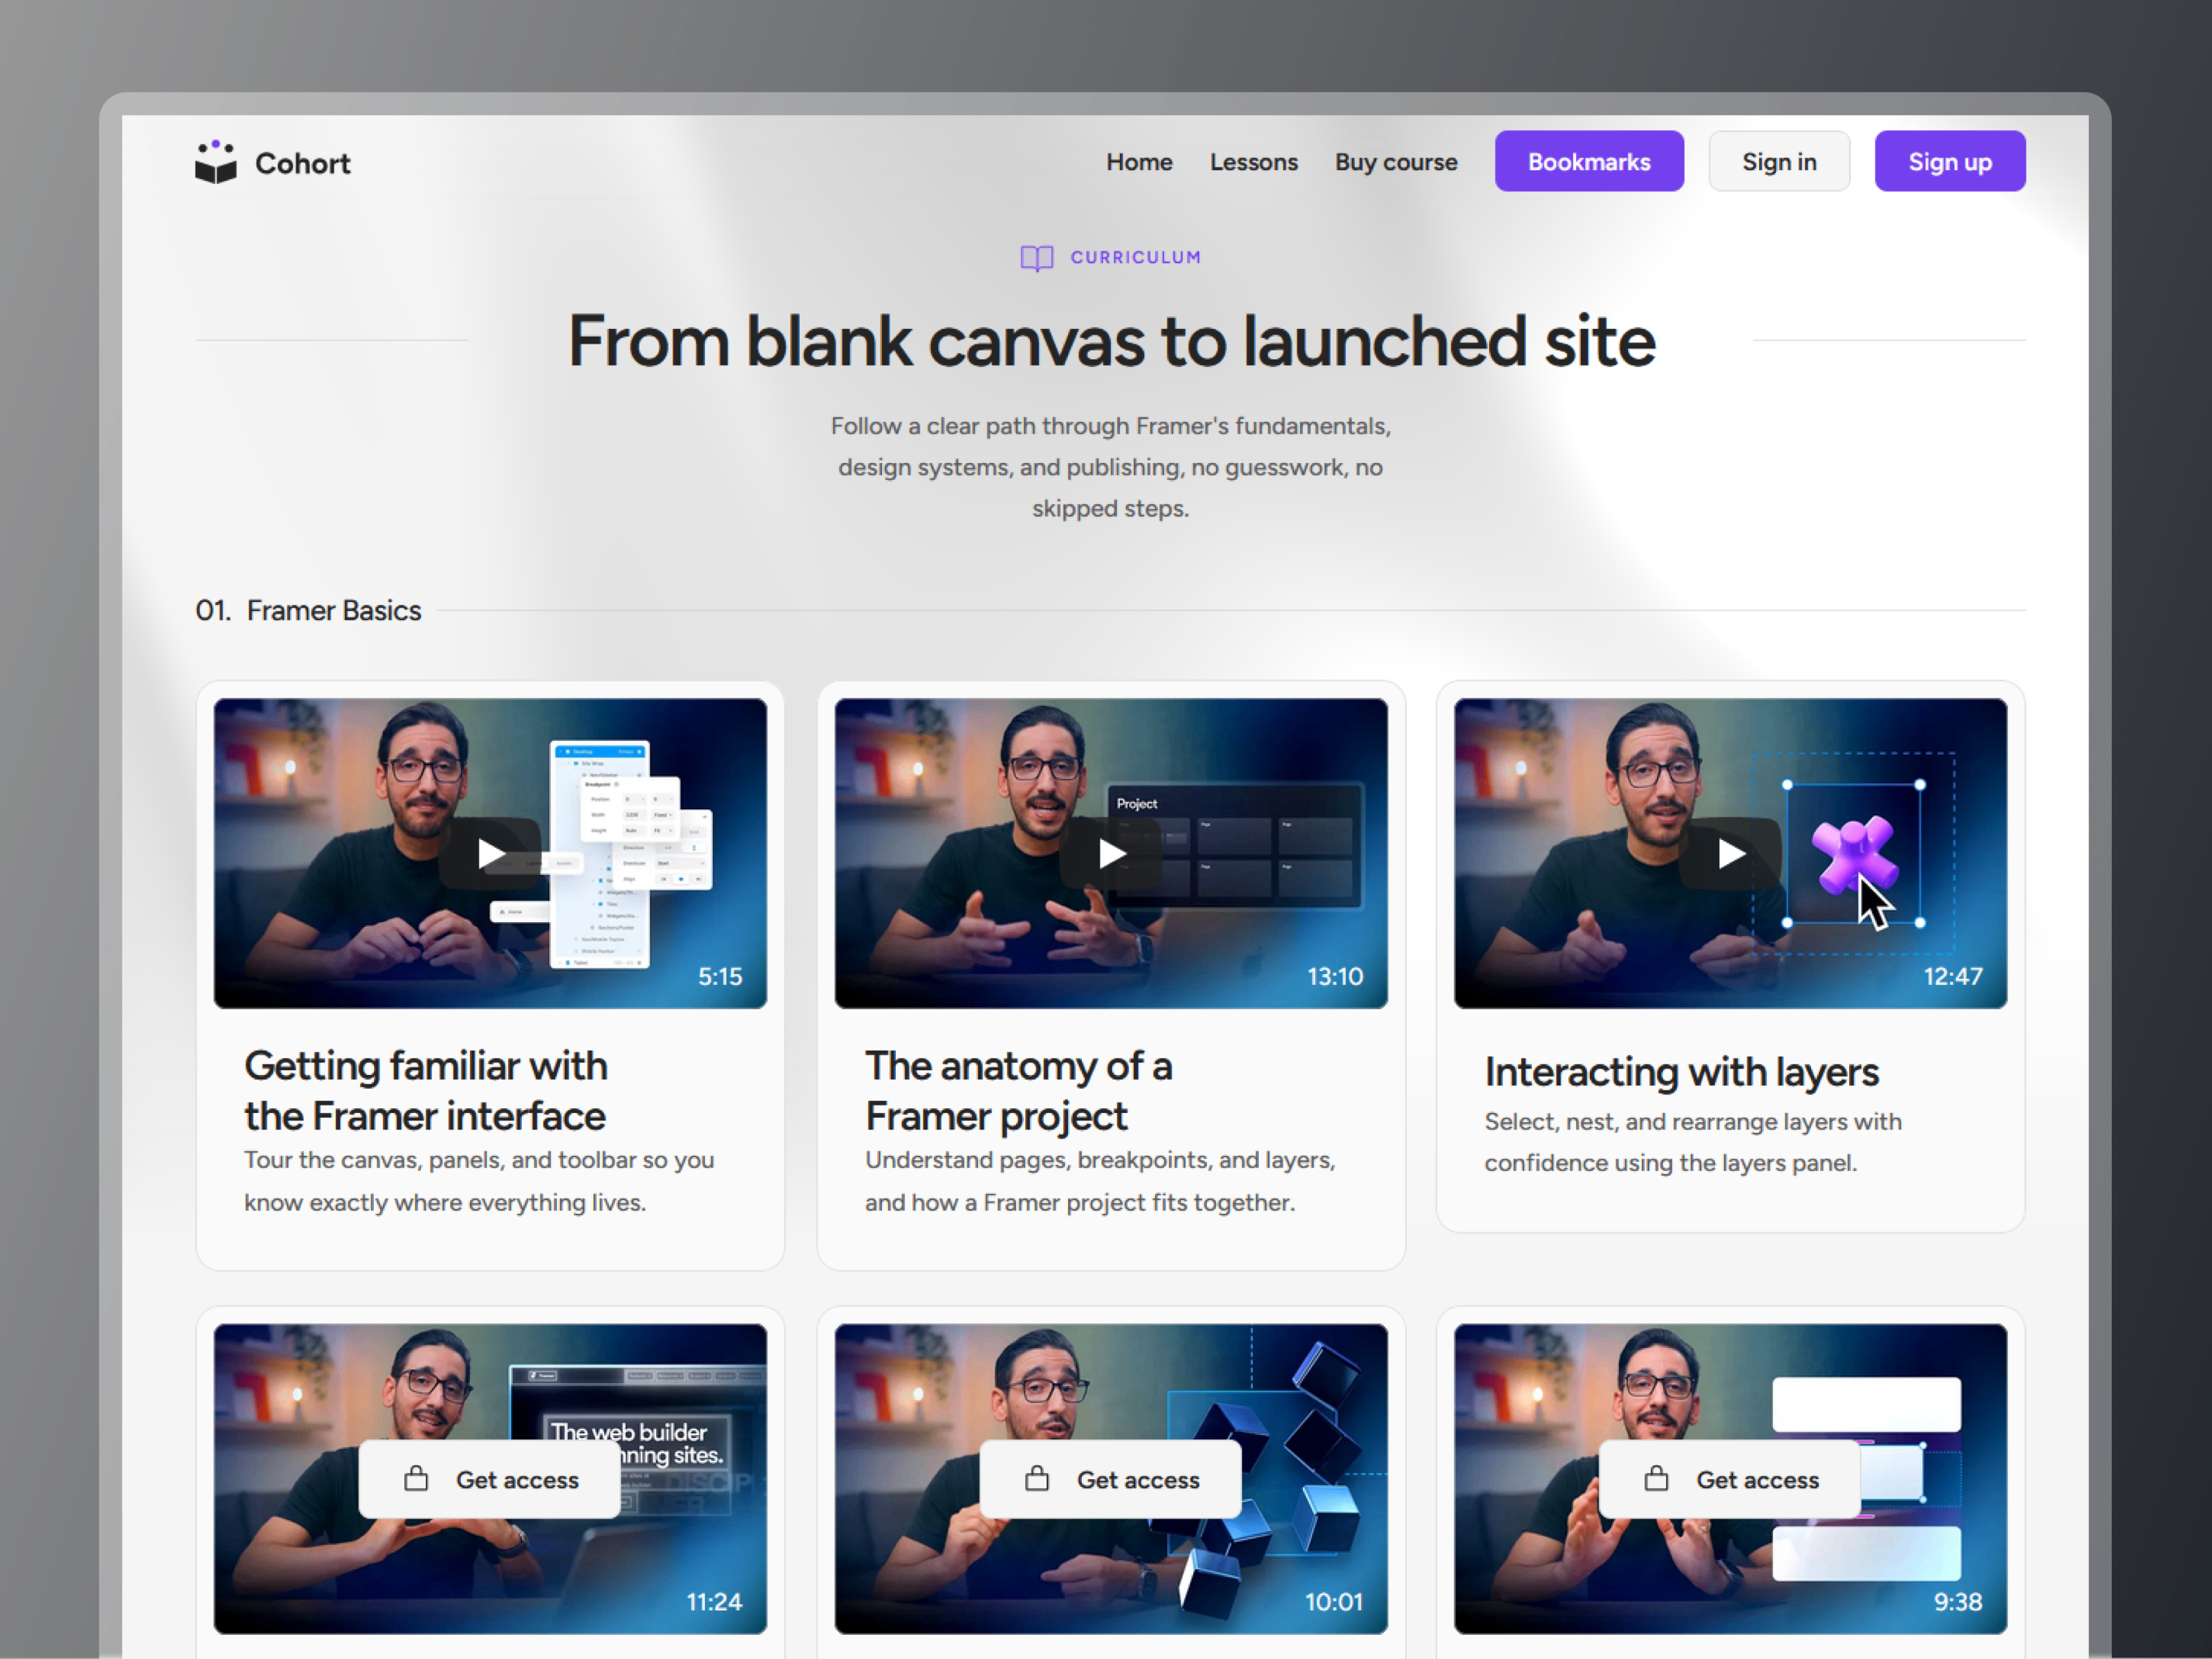Image resolution: width=2212 pixels, height=1659 pixels.
Task: Open the Lessons nav link
Action: coord(1254,162)
